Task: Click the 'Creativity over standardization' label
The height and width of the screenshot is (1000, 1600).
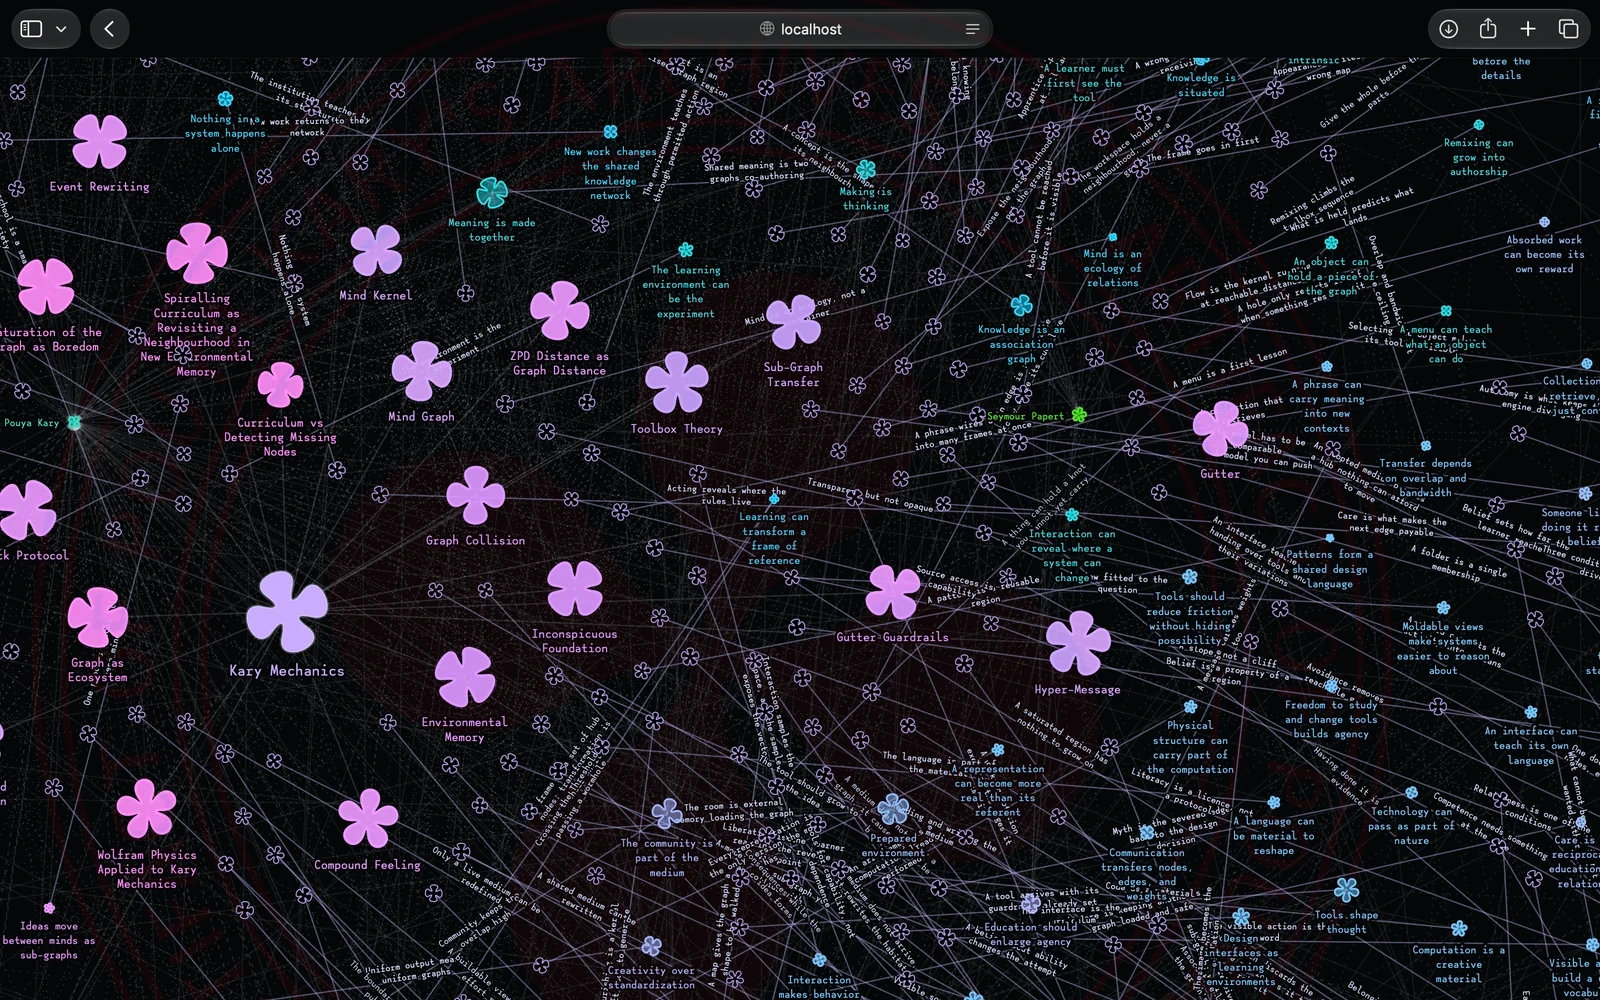Action: click(651, 977)
